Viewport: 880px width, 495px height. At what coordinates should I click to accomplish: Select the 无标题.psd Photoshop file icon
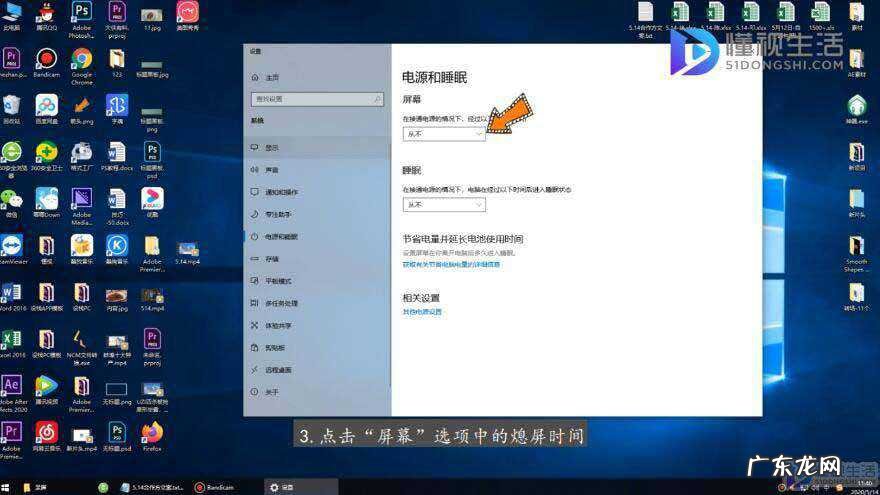click(117, 437)
